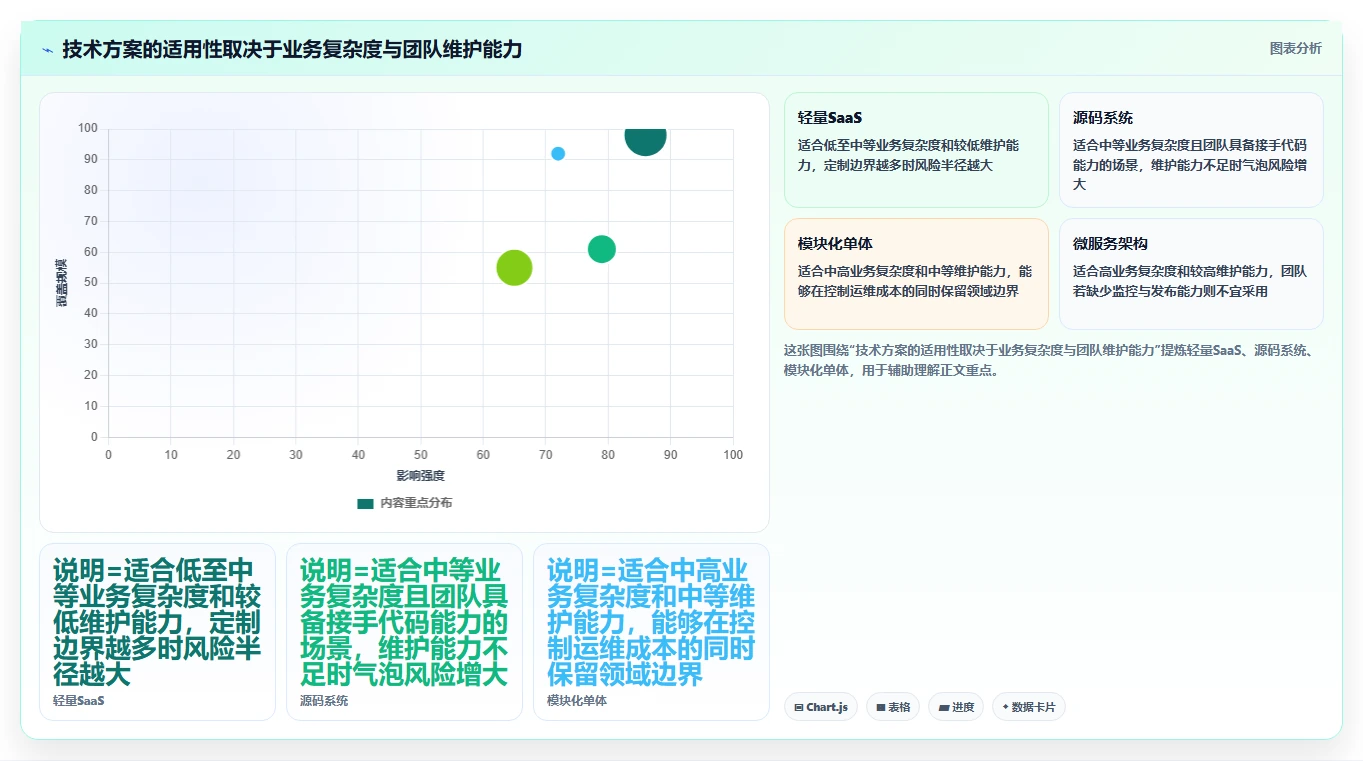The image size is (1363, 761).
Task: Open the 模块化单体 highlighted card
Action: [916, 274]
